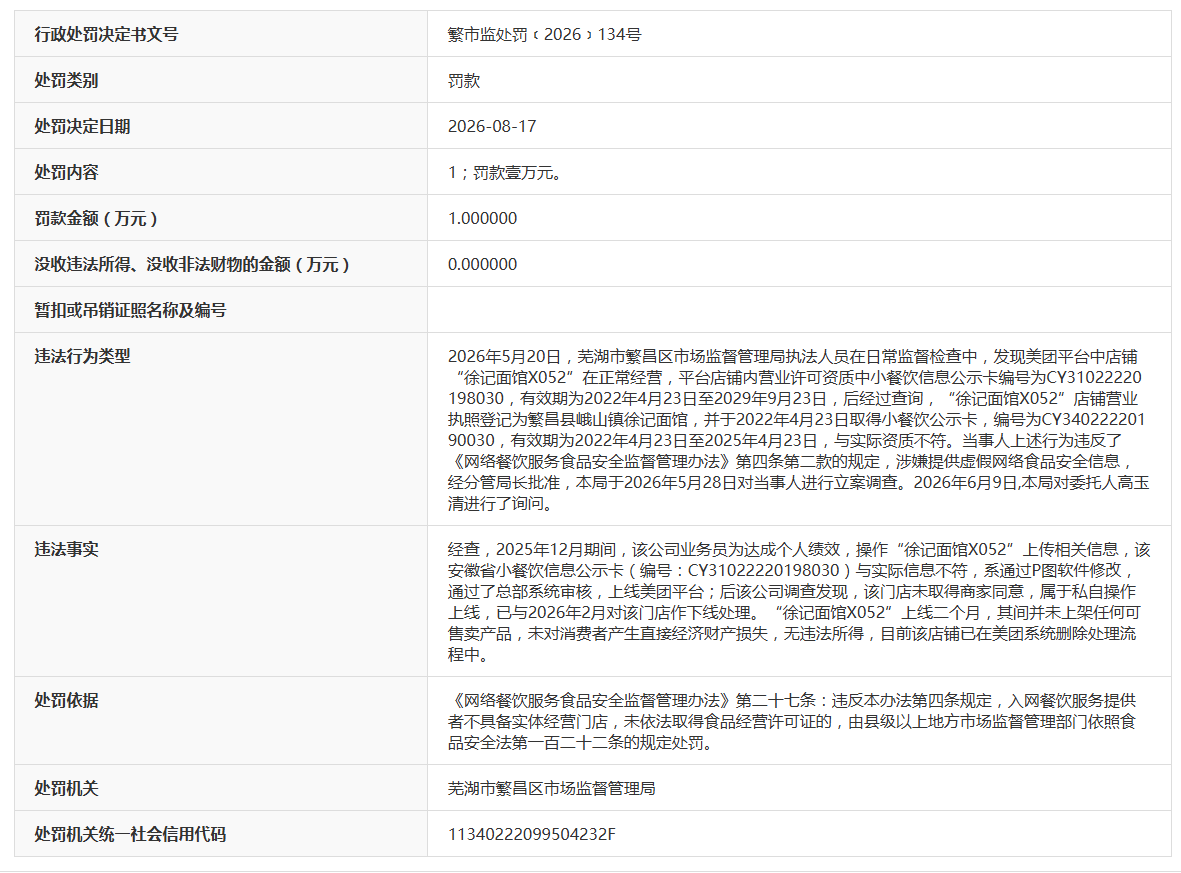1181x873 pixels.
Task: Click the paragraph beginning 经查，2025年12月期间
Action: (798, 602)
